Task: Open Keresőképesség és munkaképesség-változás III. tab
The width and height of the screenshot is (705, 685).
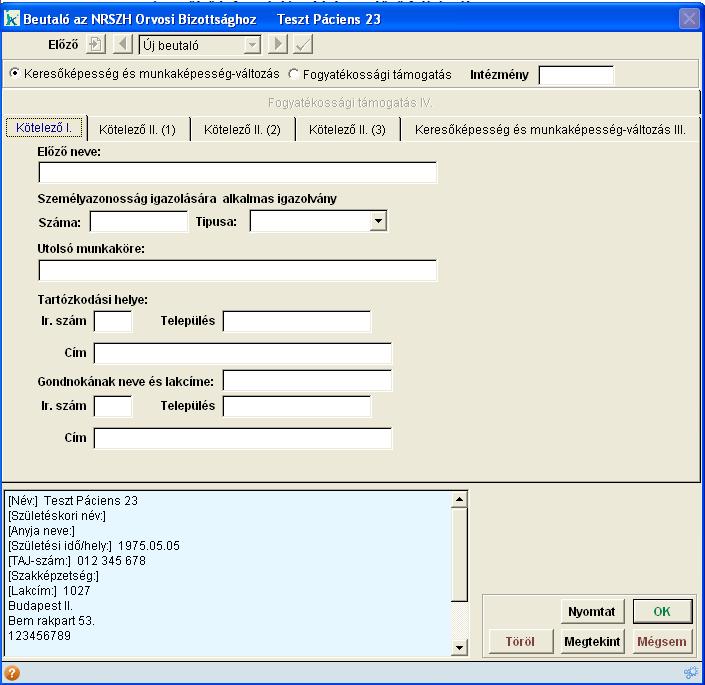Action: click(x=549, y=129)
